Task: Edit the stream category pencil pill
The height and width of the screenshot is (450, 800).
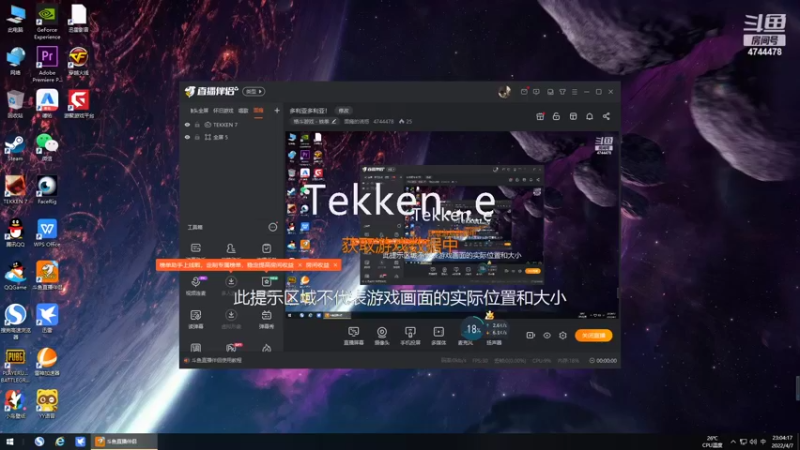Action: click(x=315, y=121)
